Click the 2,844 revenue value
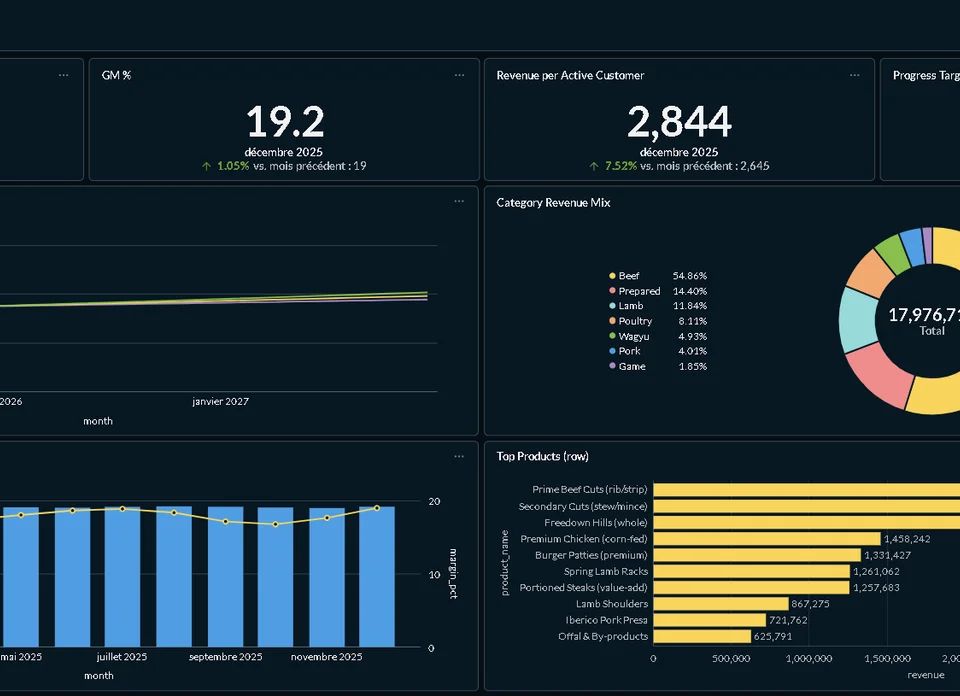 point(680,122)
